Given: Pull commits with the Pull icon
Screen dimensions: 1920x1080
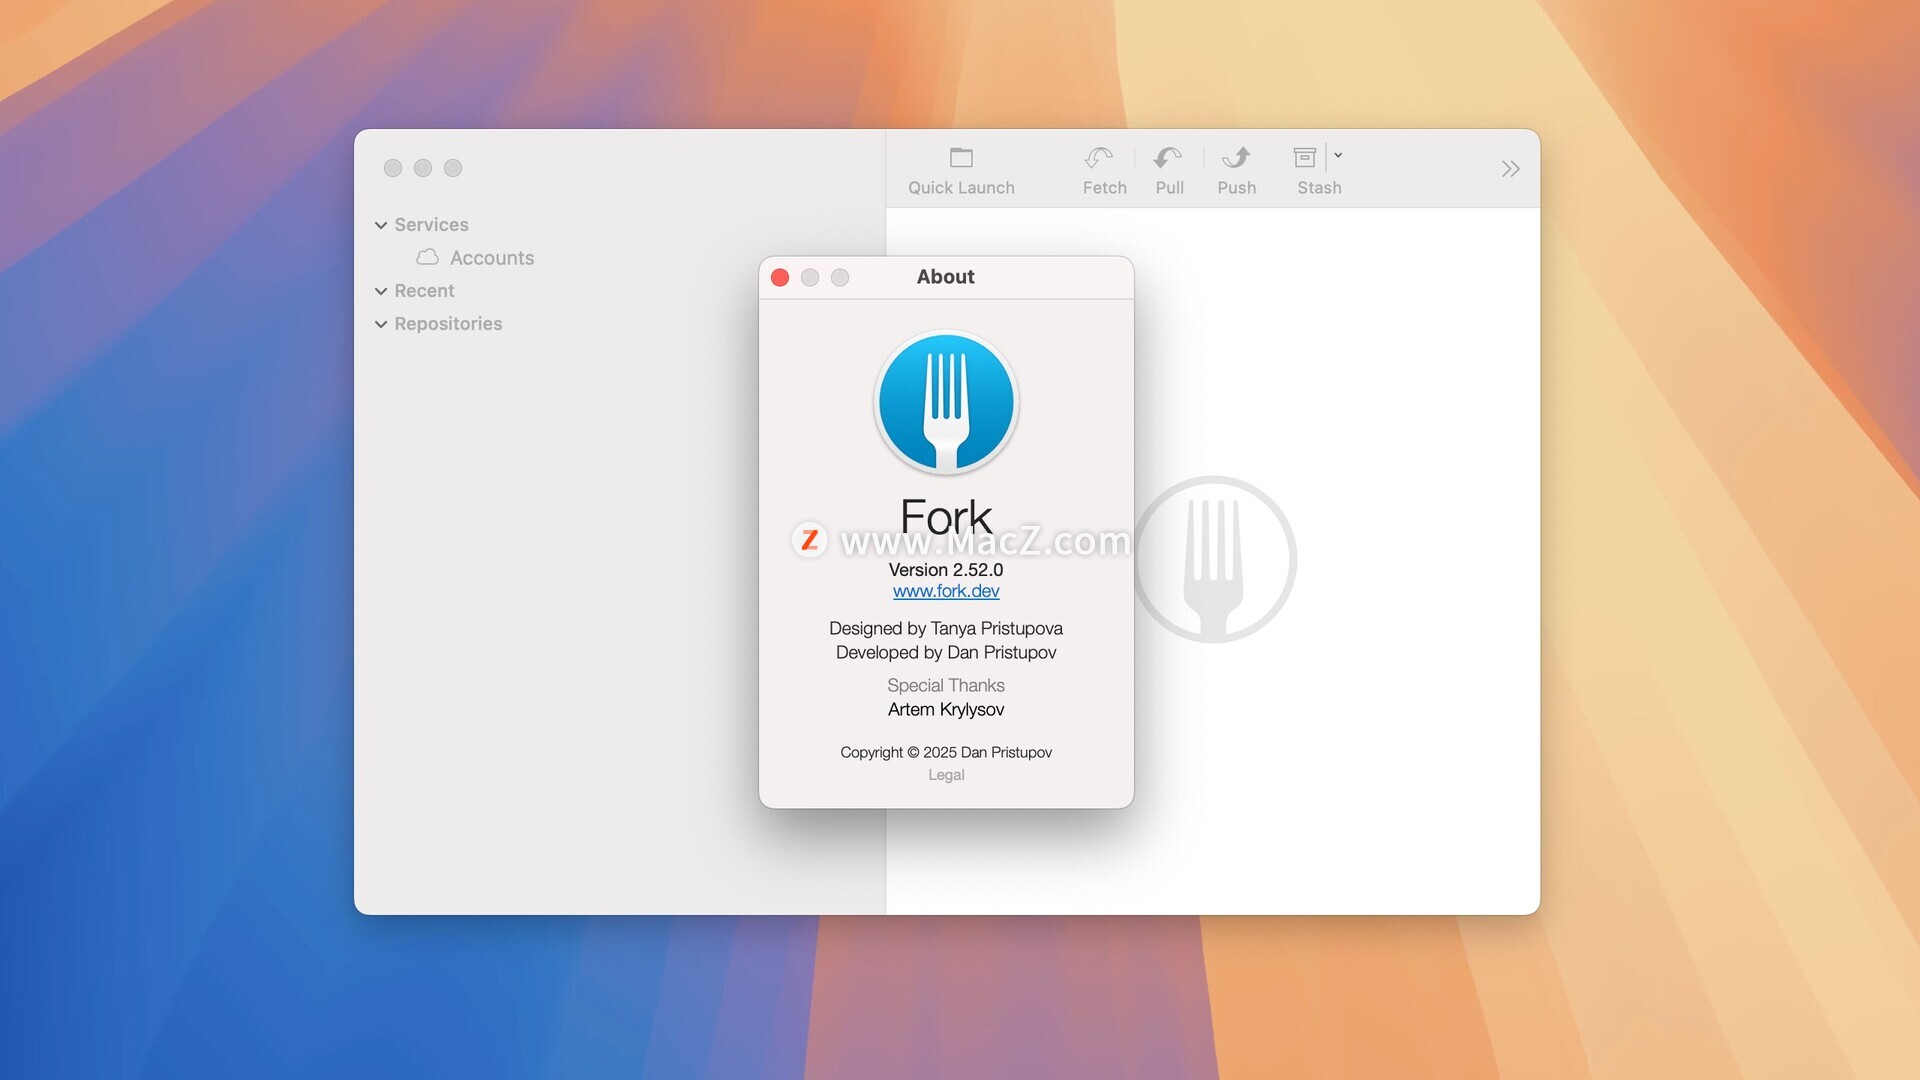Looking at the screenshot, I should 1168,157.
